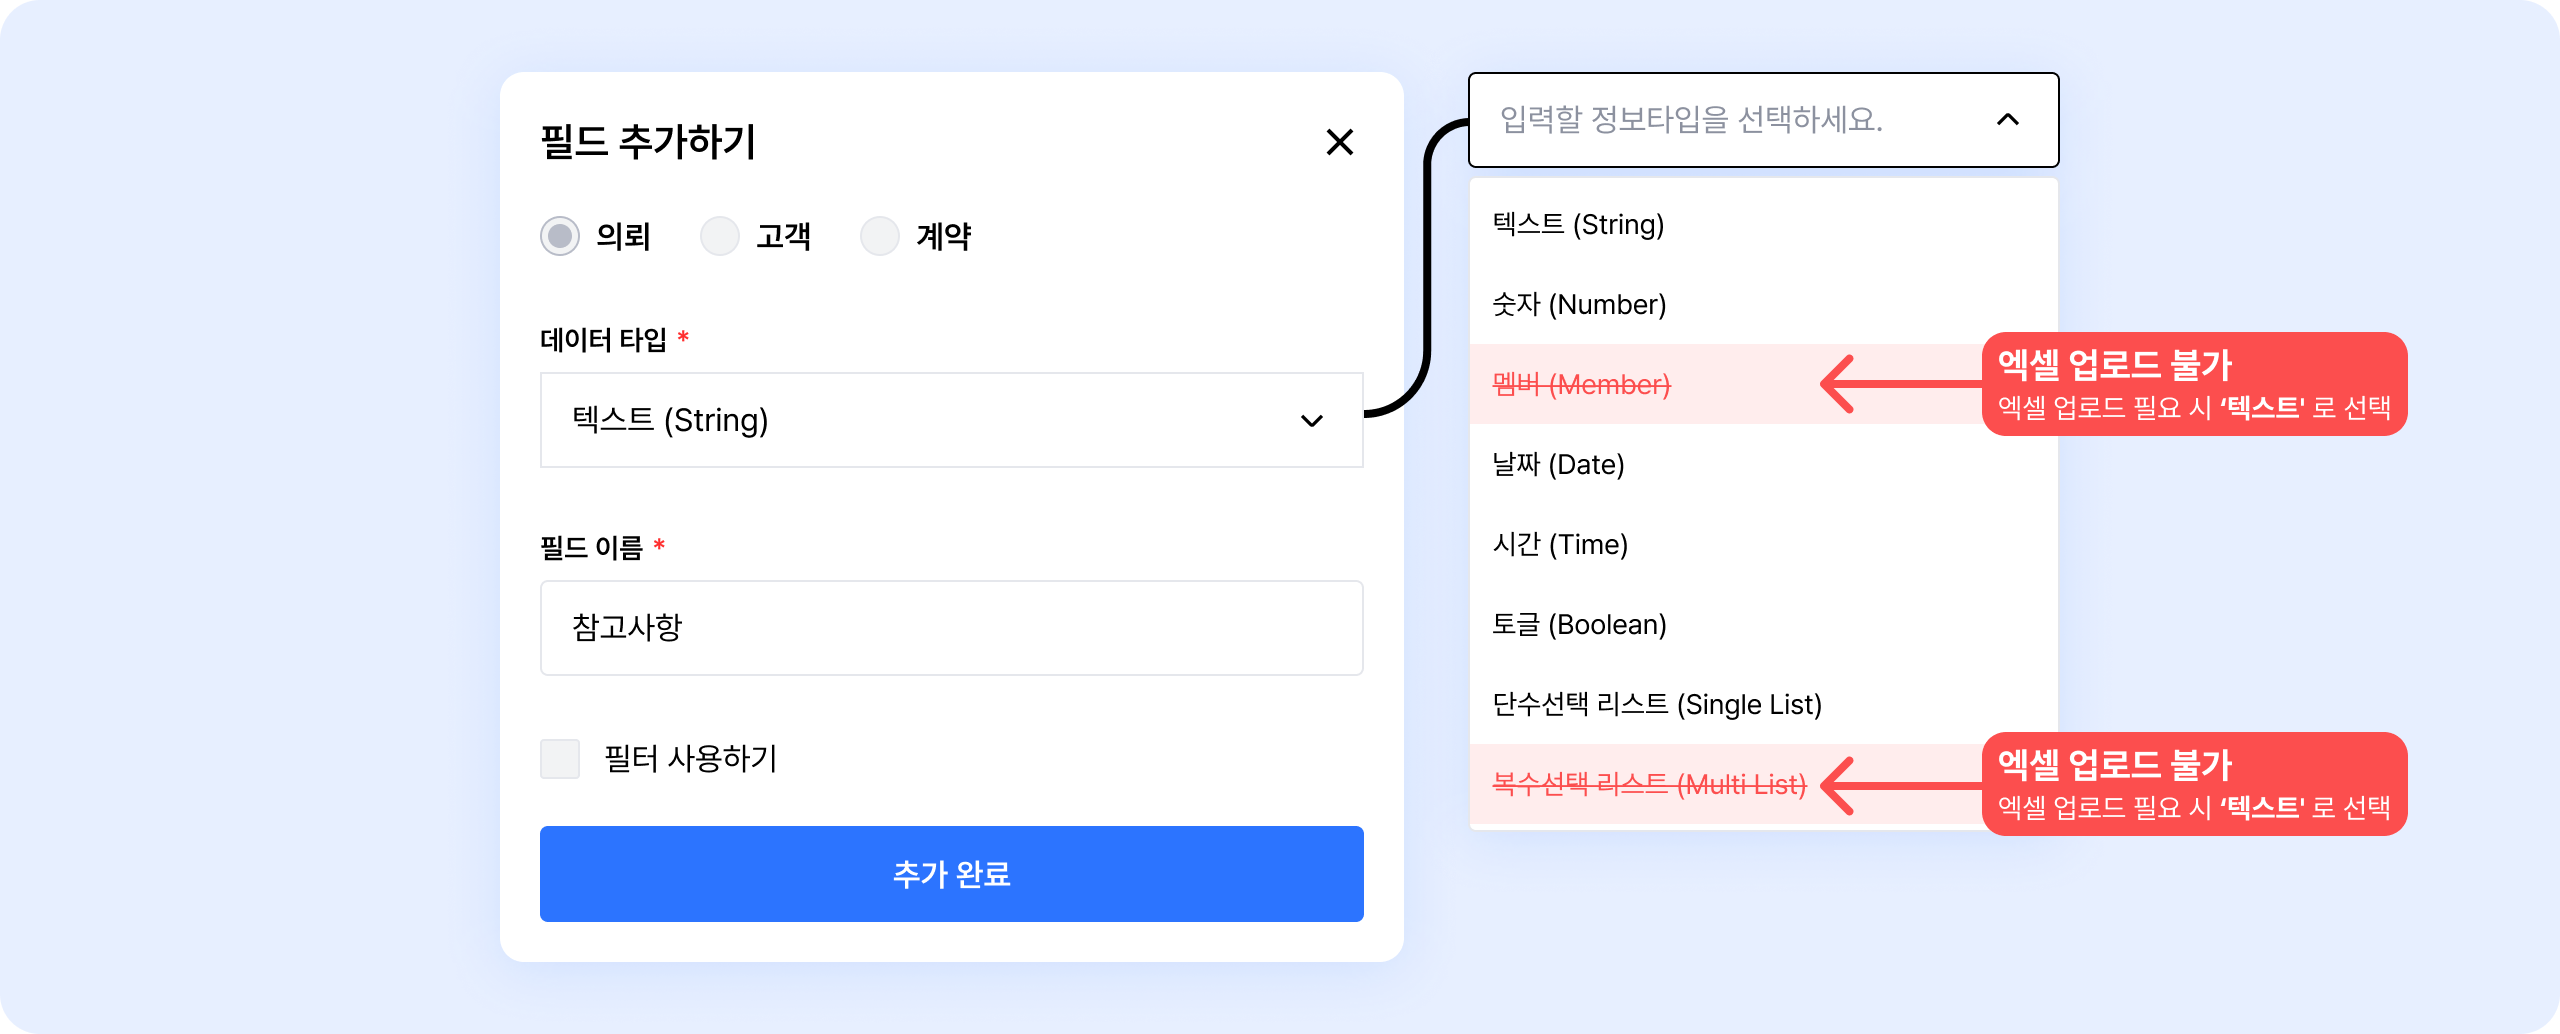Select the 의뢰 radio button
2560x1034 pixels.
tap(560, 236)
